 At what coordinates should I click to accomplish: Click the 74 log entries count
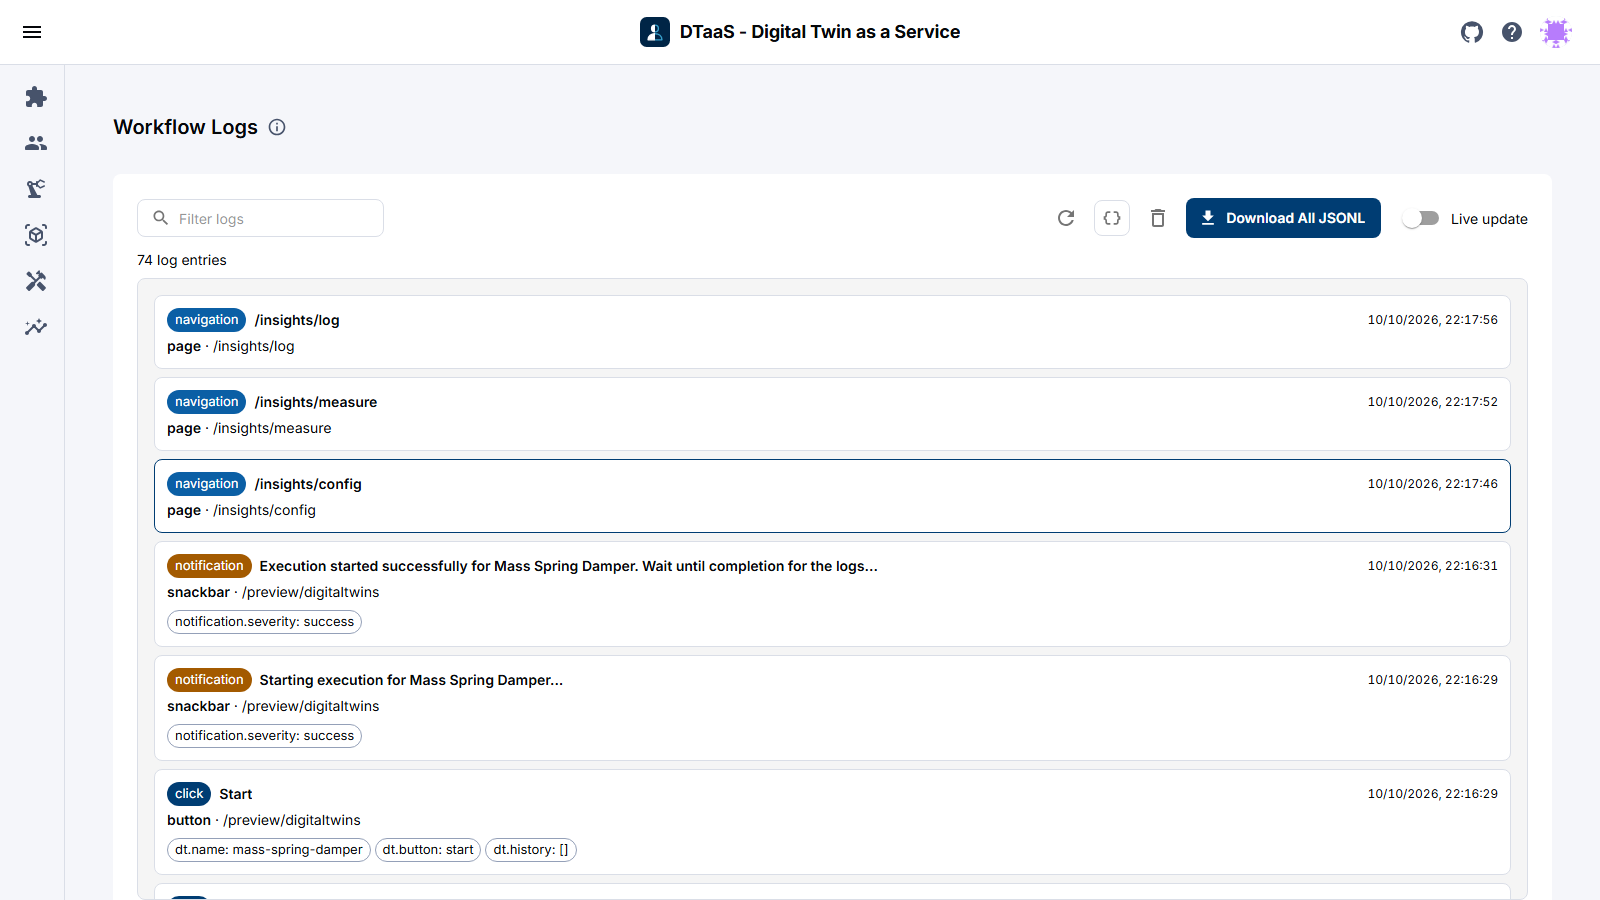coord(182,260)
